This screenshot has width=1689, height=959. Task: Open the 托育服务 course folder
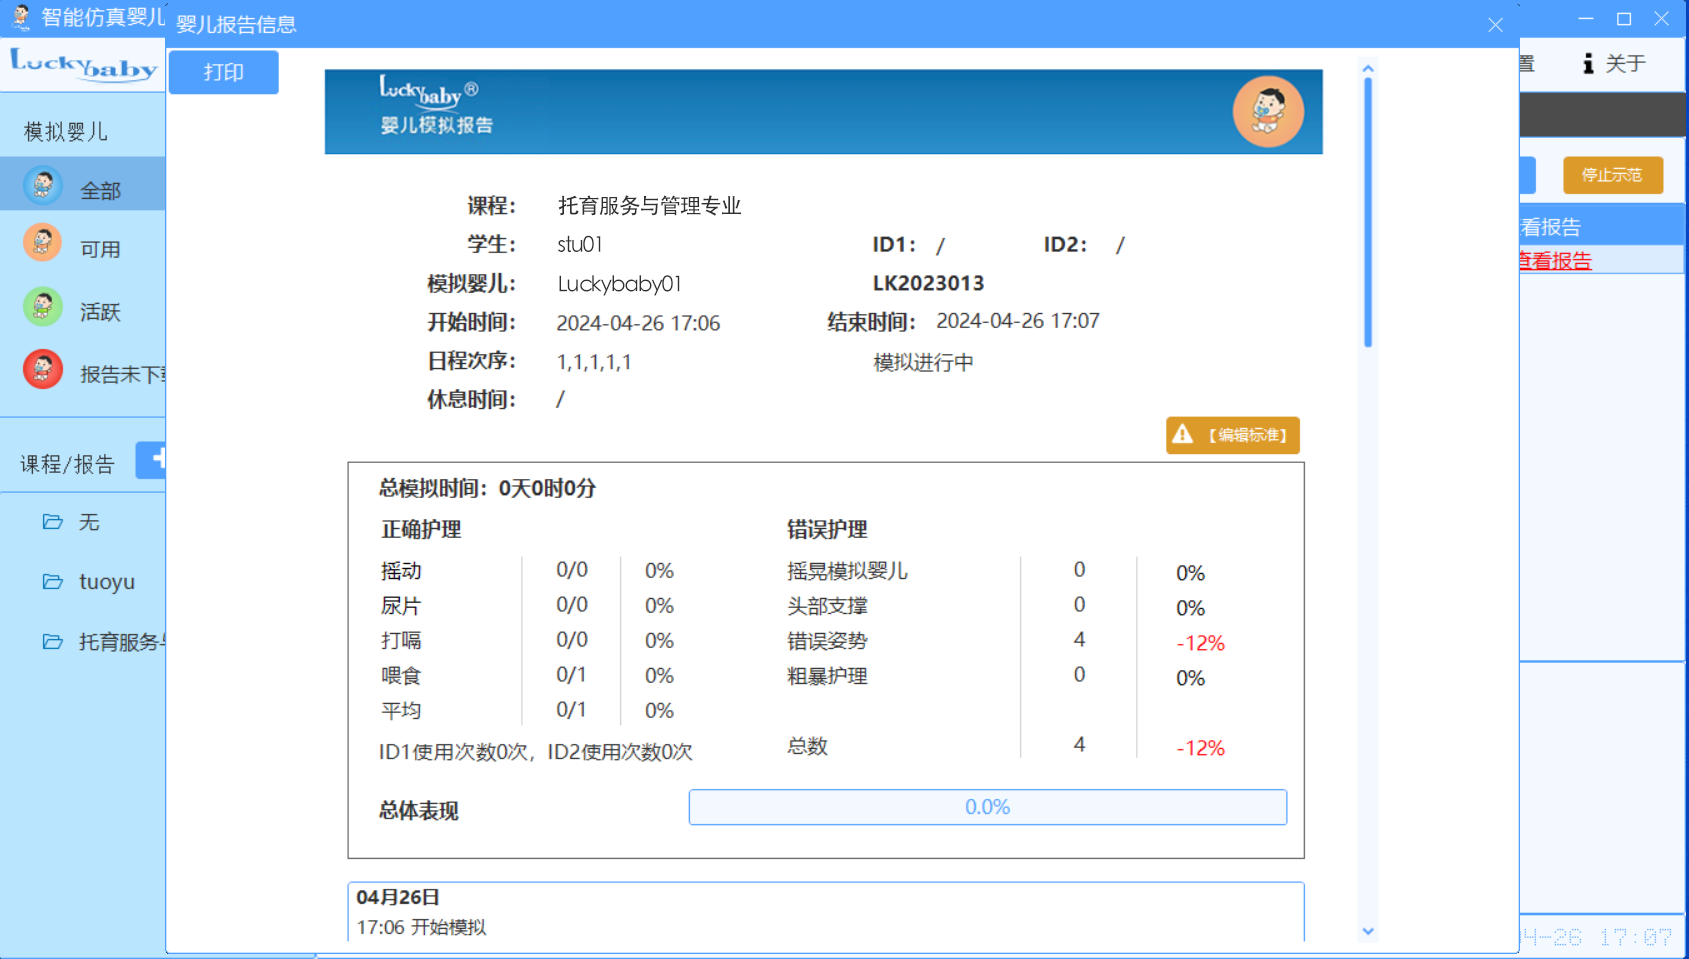53,642
